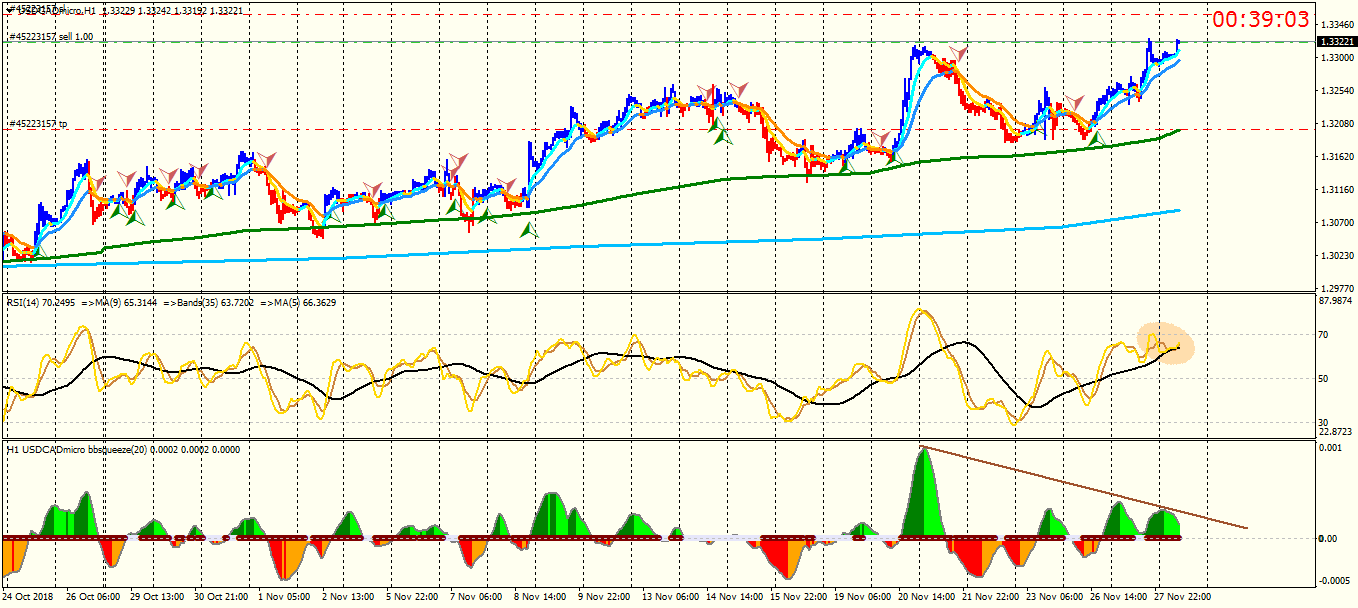Image resolution: width=1358 pixels, height=608 pixels.
Task: Click the current price tag 1.33221
Action: tap(1337, 42)
